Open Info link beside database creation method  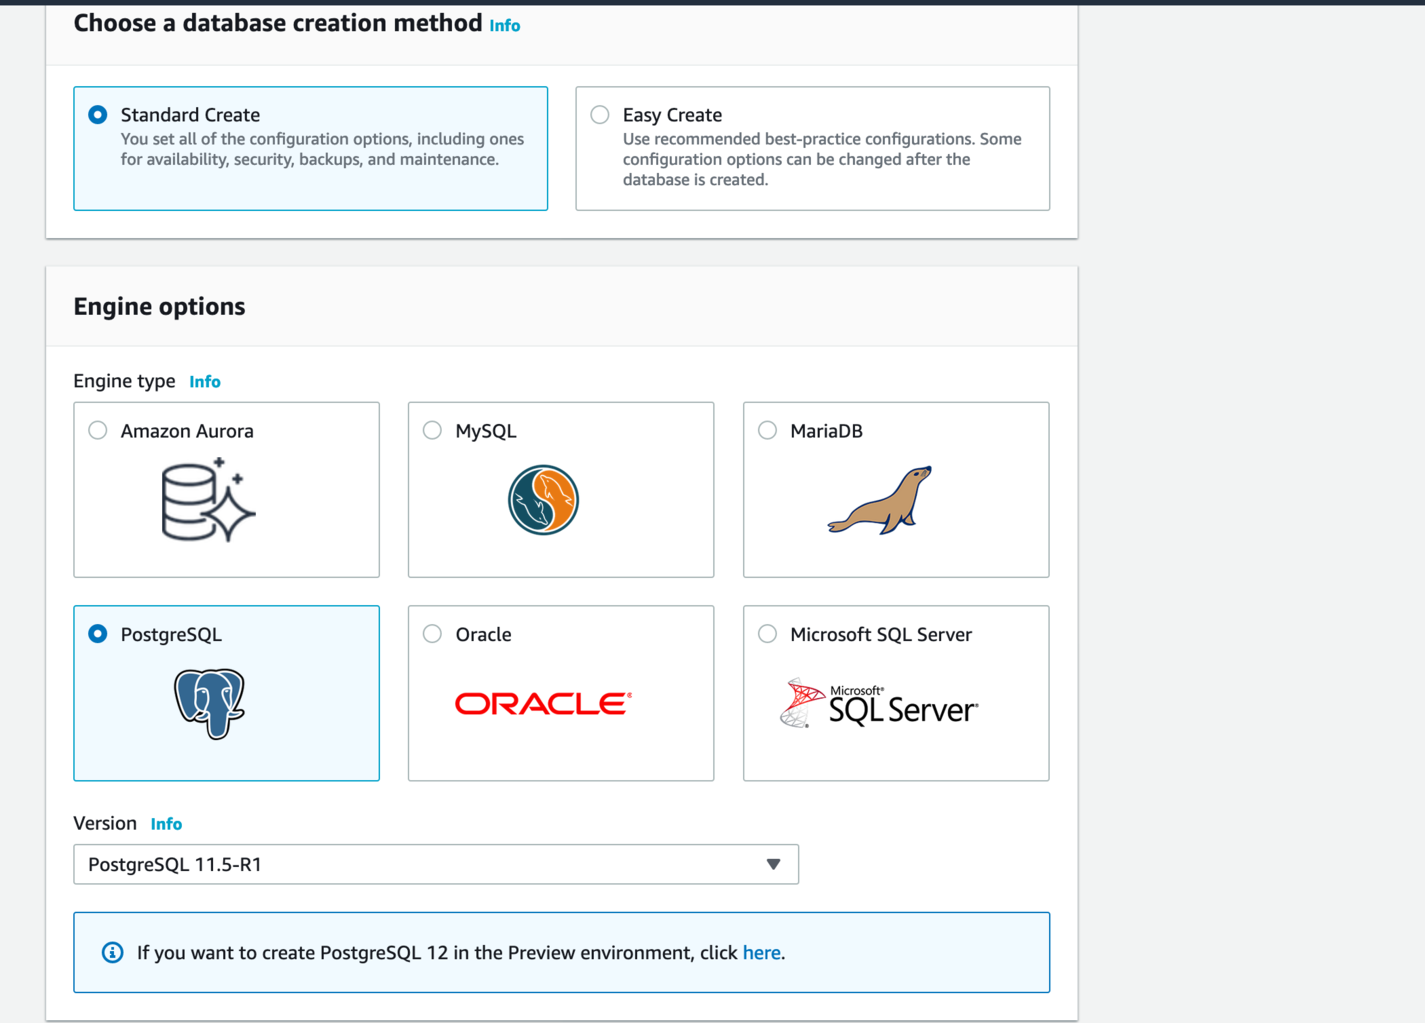tap(504, 26)
